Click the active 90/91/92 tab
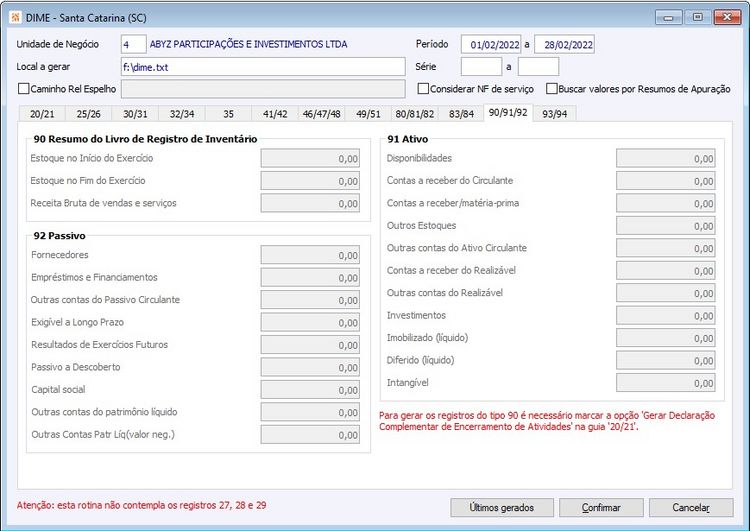This screenshot has width=750, height=531. (x=508, y=112)
